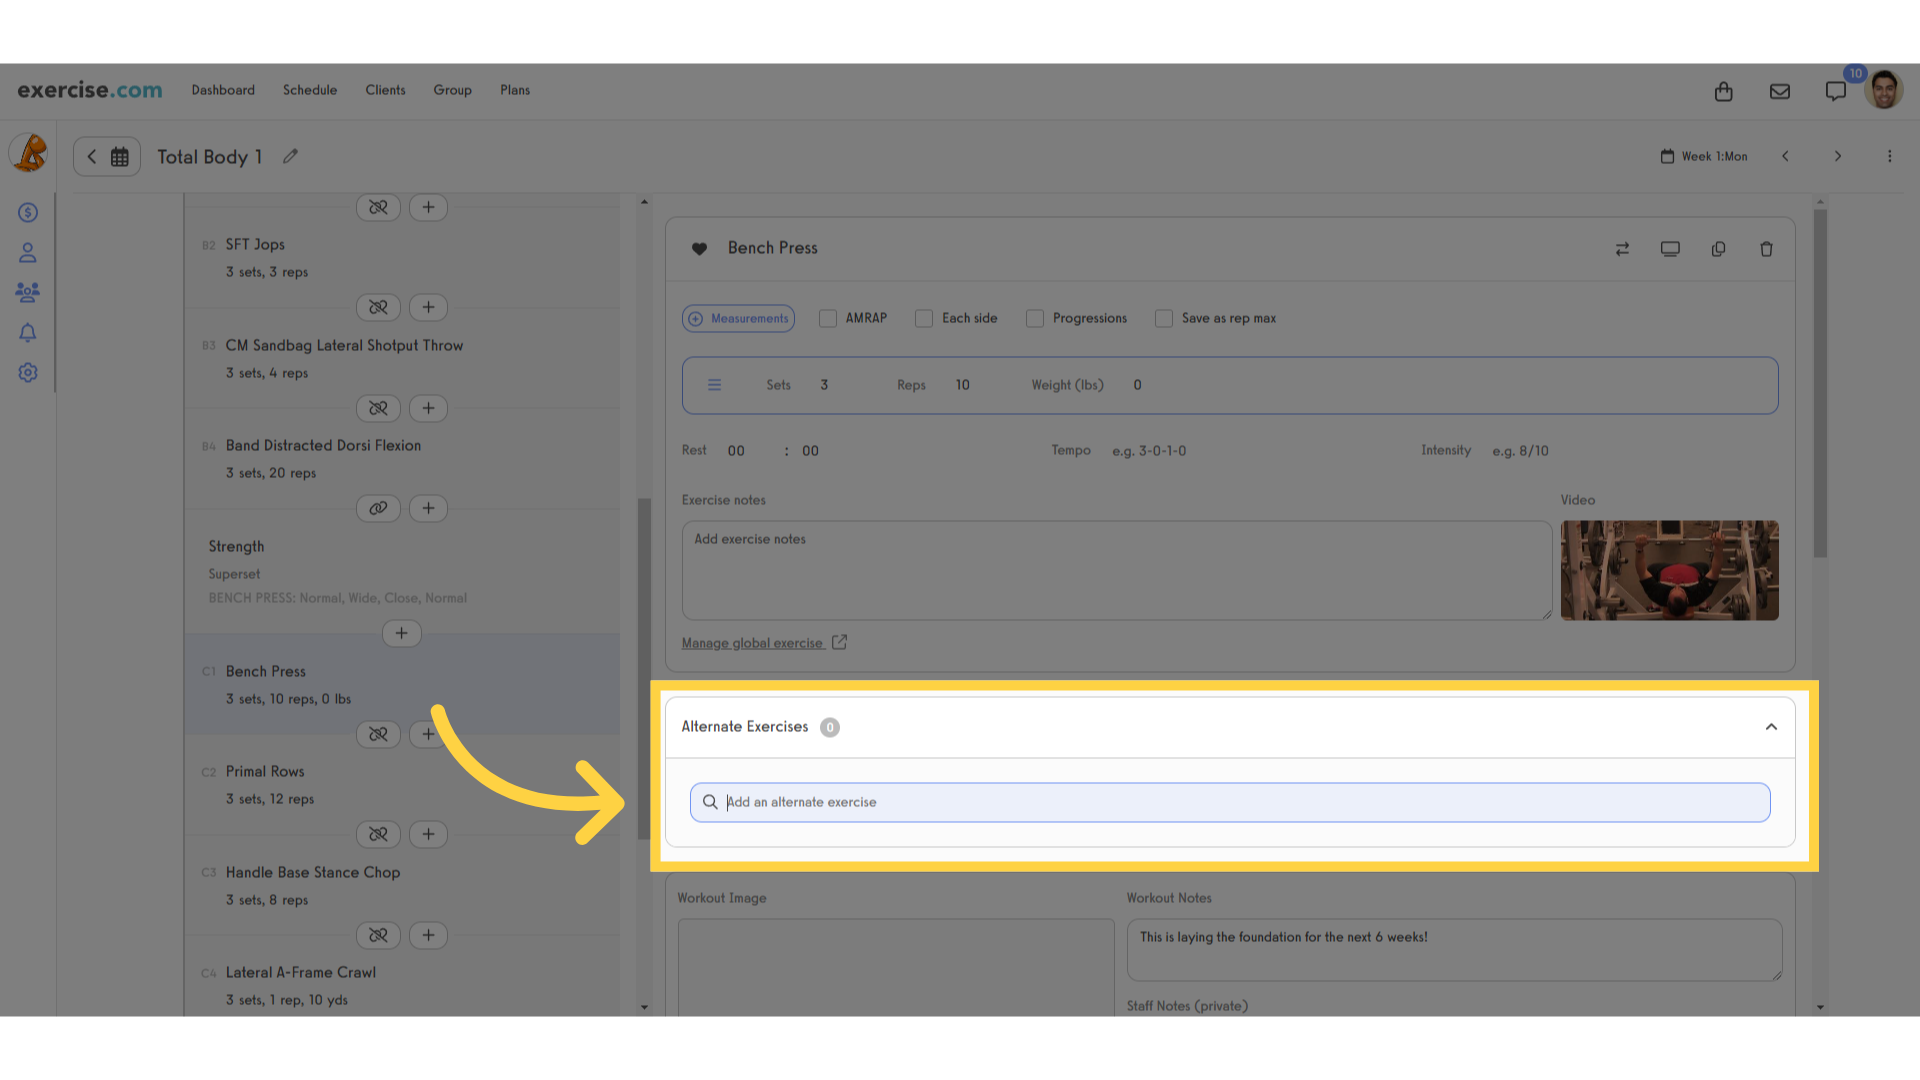Go back with the calendar button
The height and width of the screenshot is (1080, 1920).
click(107, 156)
